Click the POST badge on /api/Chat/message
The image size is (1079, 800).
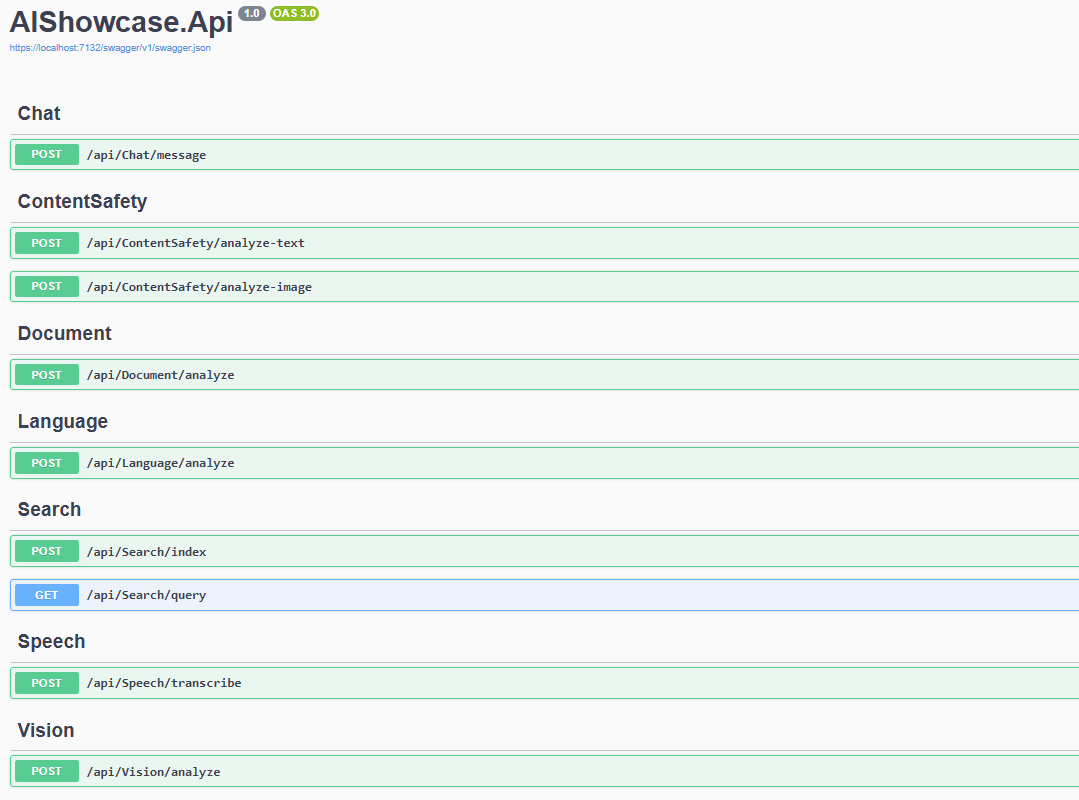46,154
